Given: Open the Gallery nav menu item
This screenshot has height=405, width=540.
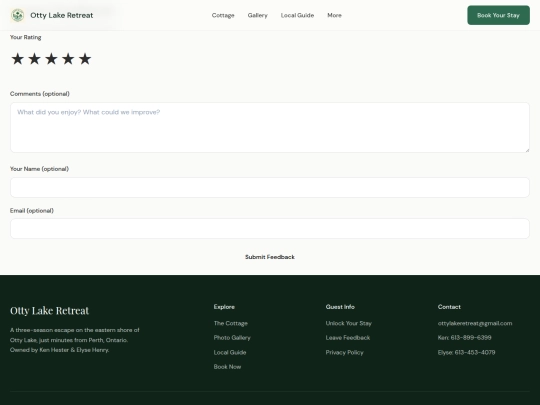Looking at the screenshot, I should [258, 15].
